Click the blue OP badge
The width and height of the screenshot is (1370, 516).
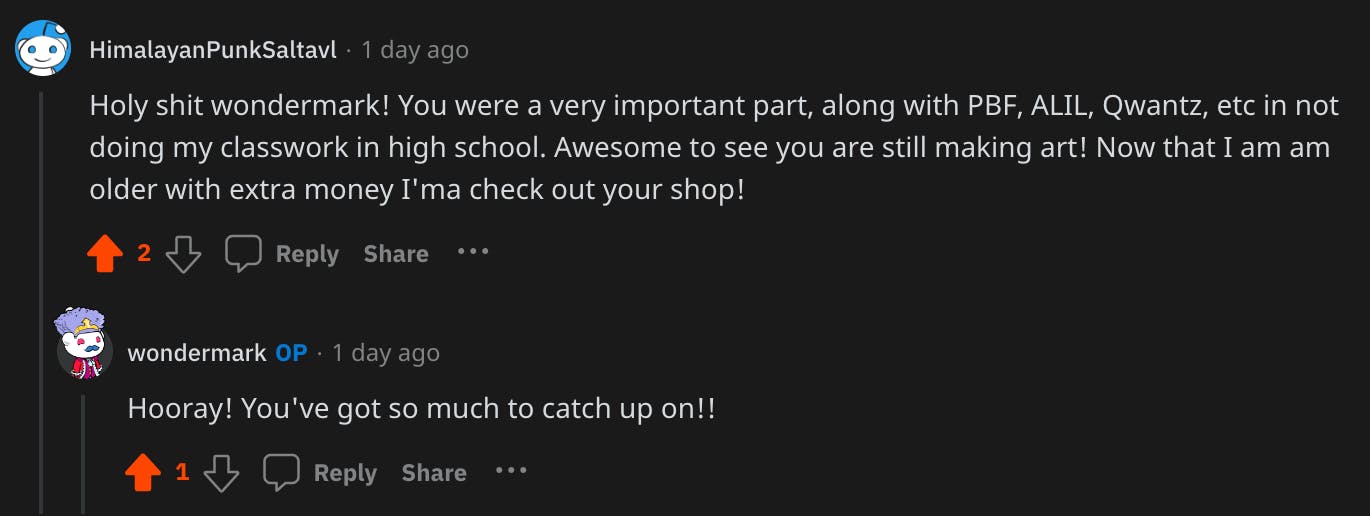click(291, 353)
